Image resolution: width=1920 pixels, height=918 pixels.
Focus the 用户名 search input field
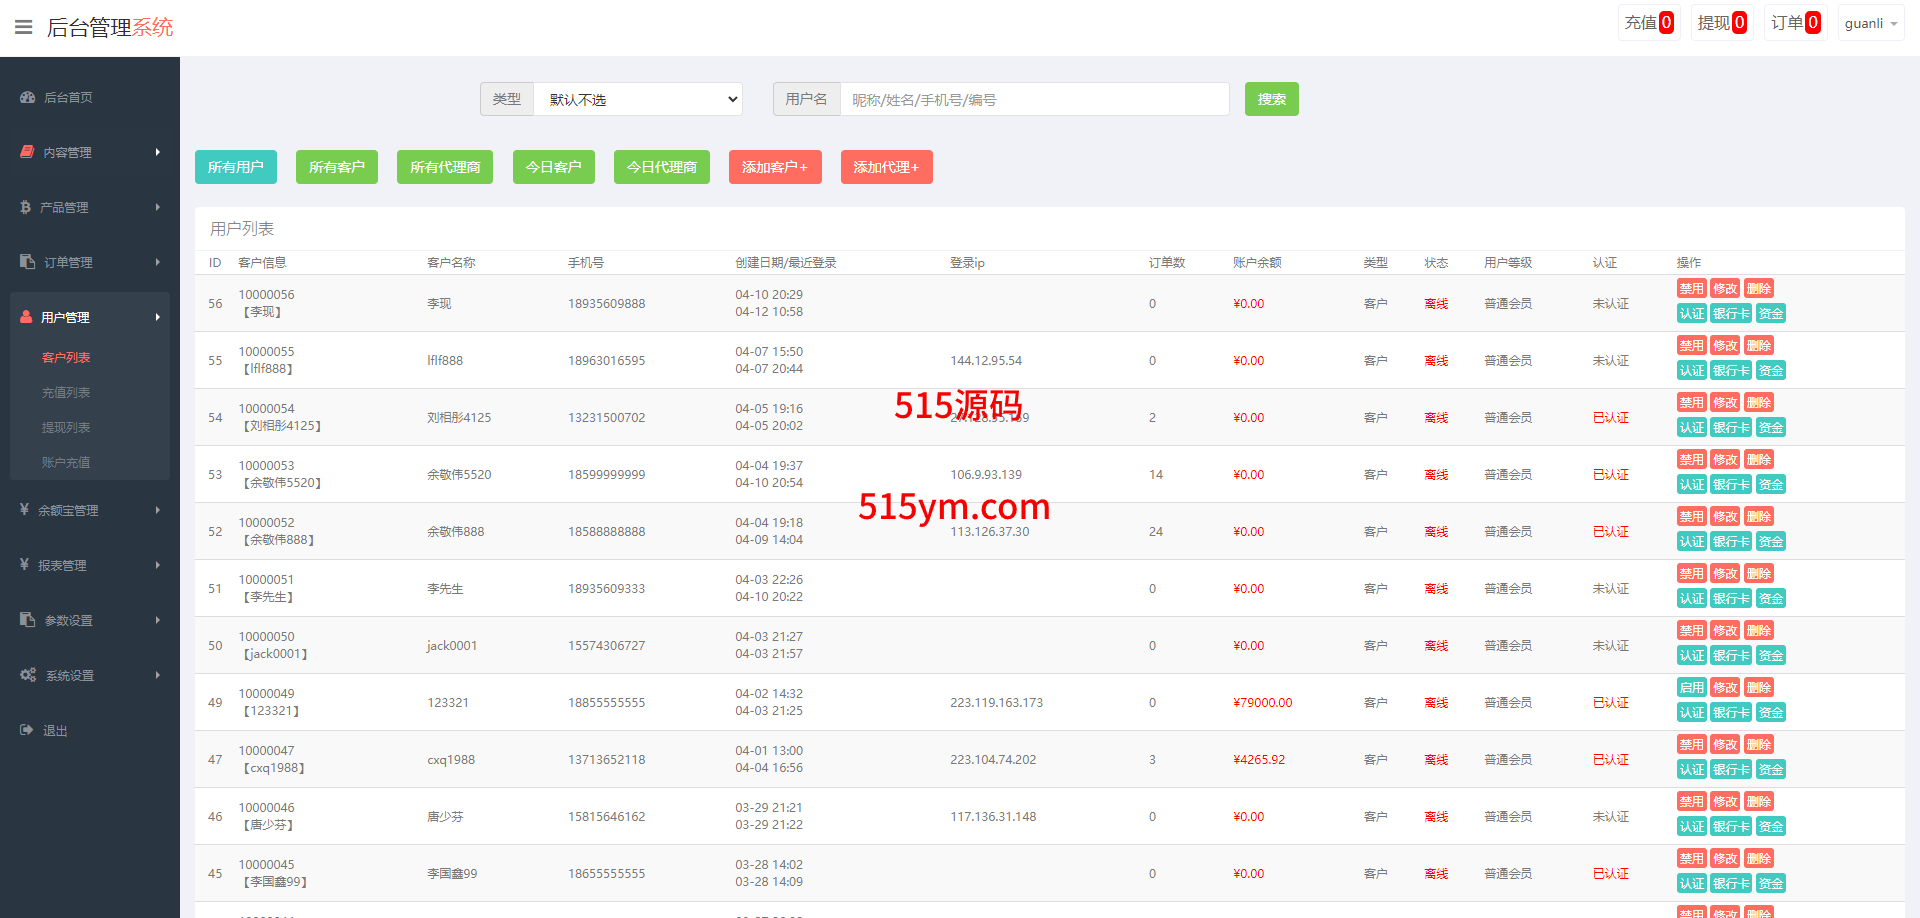(x=1034, y=99)
